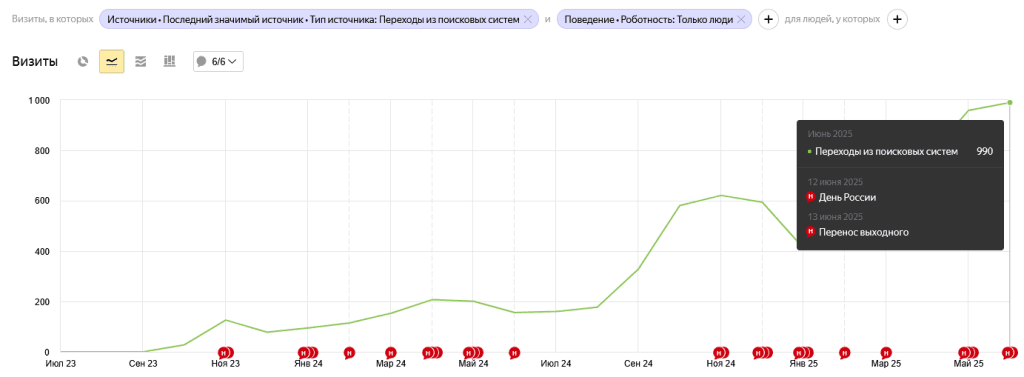Click the 'Визиты' chart title
1024x377 pixels.
pyautogui.click(x=35, y=61)
